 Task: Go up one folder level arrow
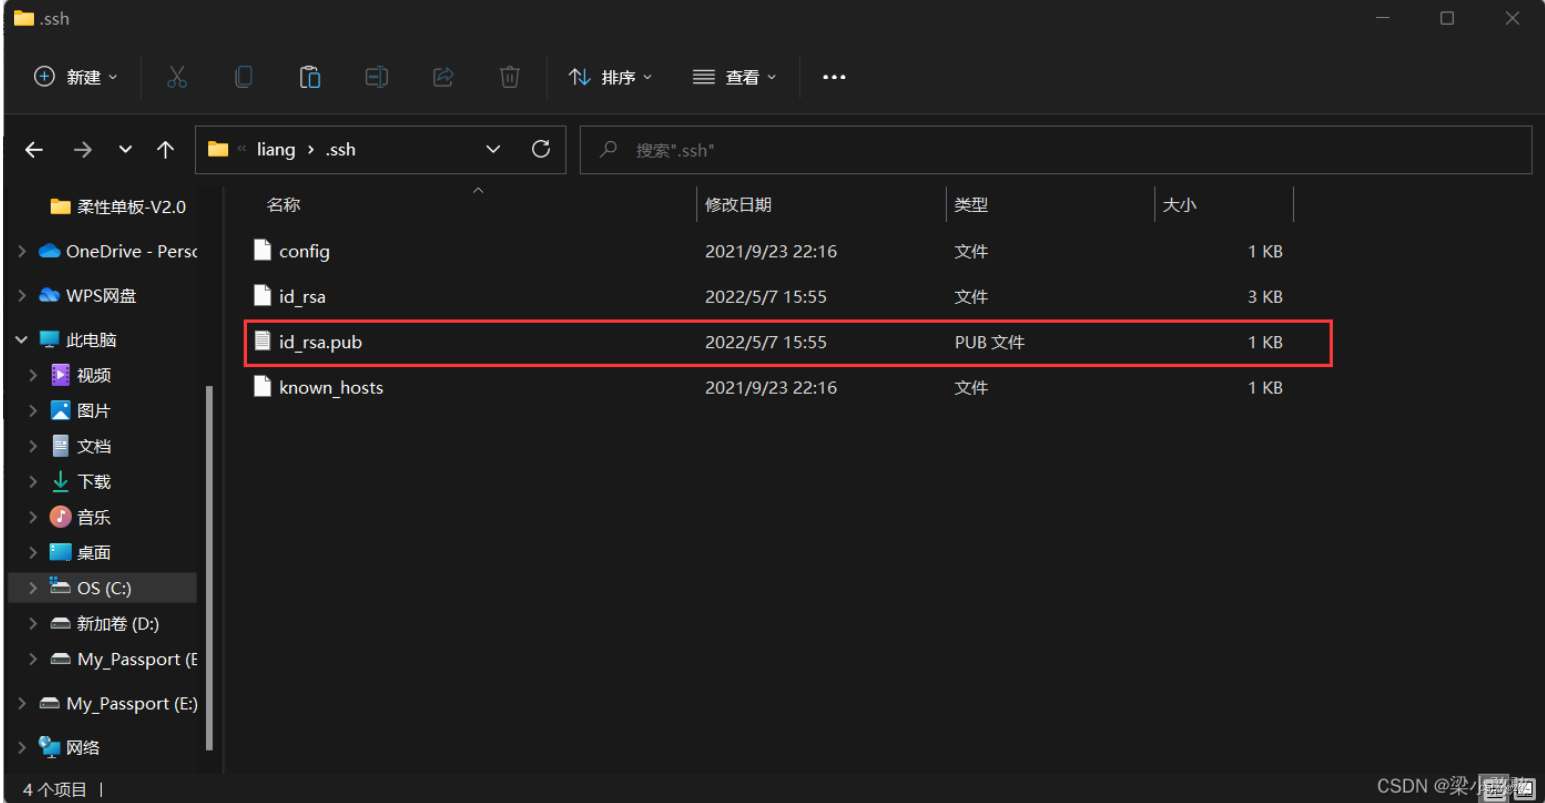(x=166, y=149)
